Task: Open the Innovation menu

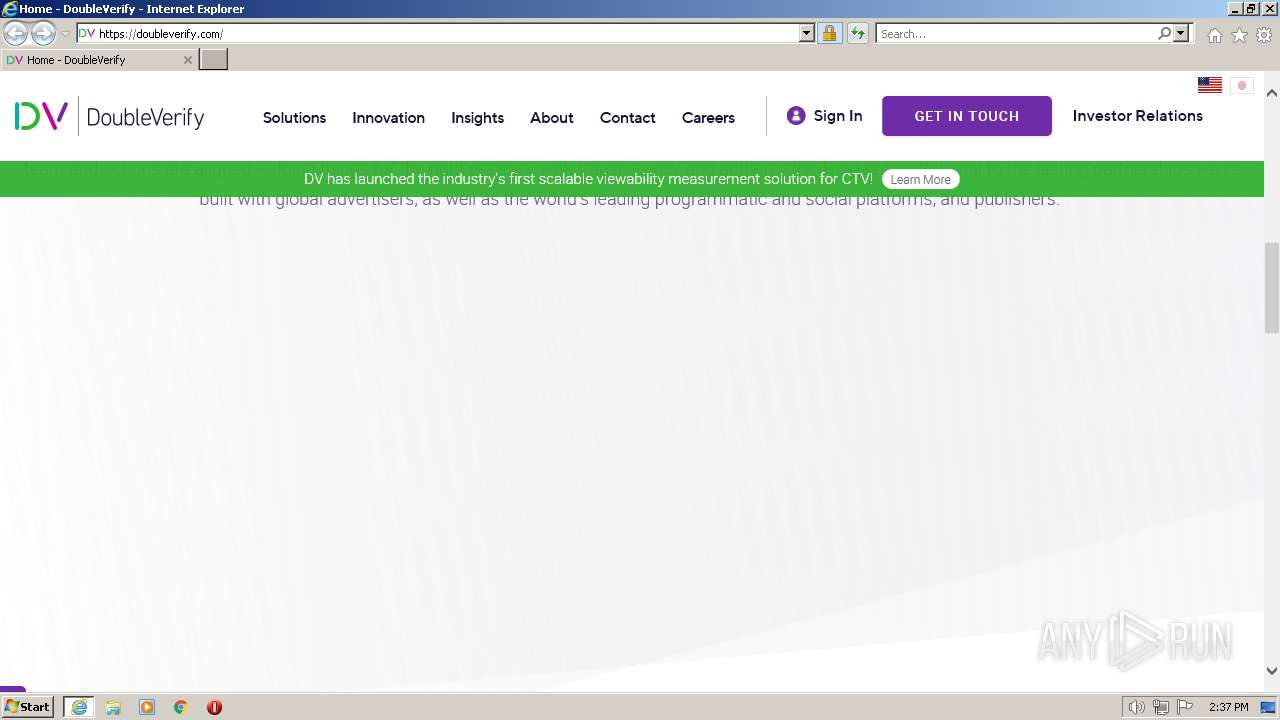Action: (388, 118)
